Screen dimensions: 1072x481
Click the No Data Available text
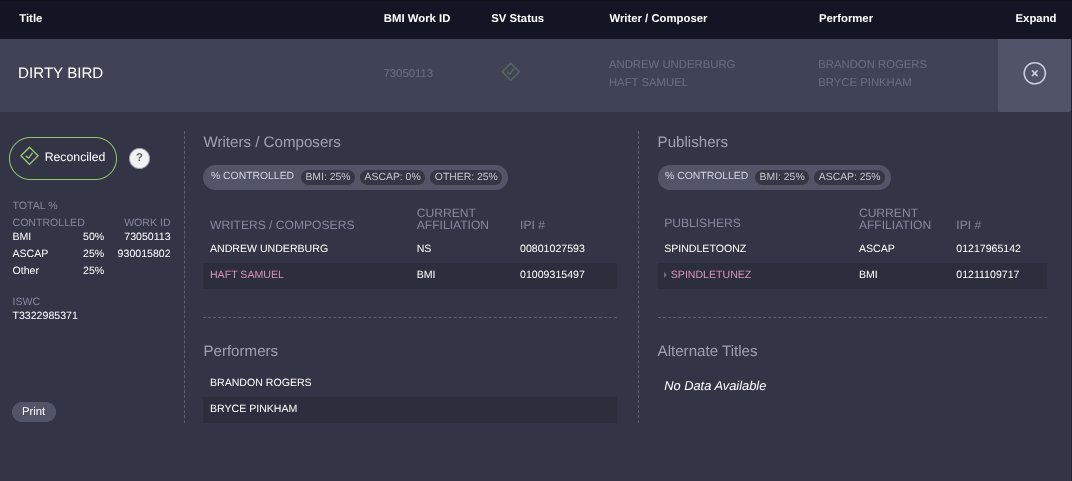click(x=715, y=386)
